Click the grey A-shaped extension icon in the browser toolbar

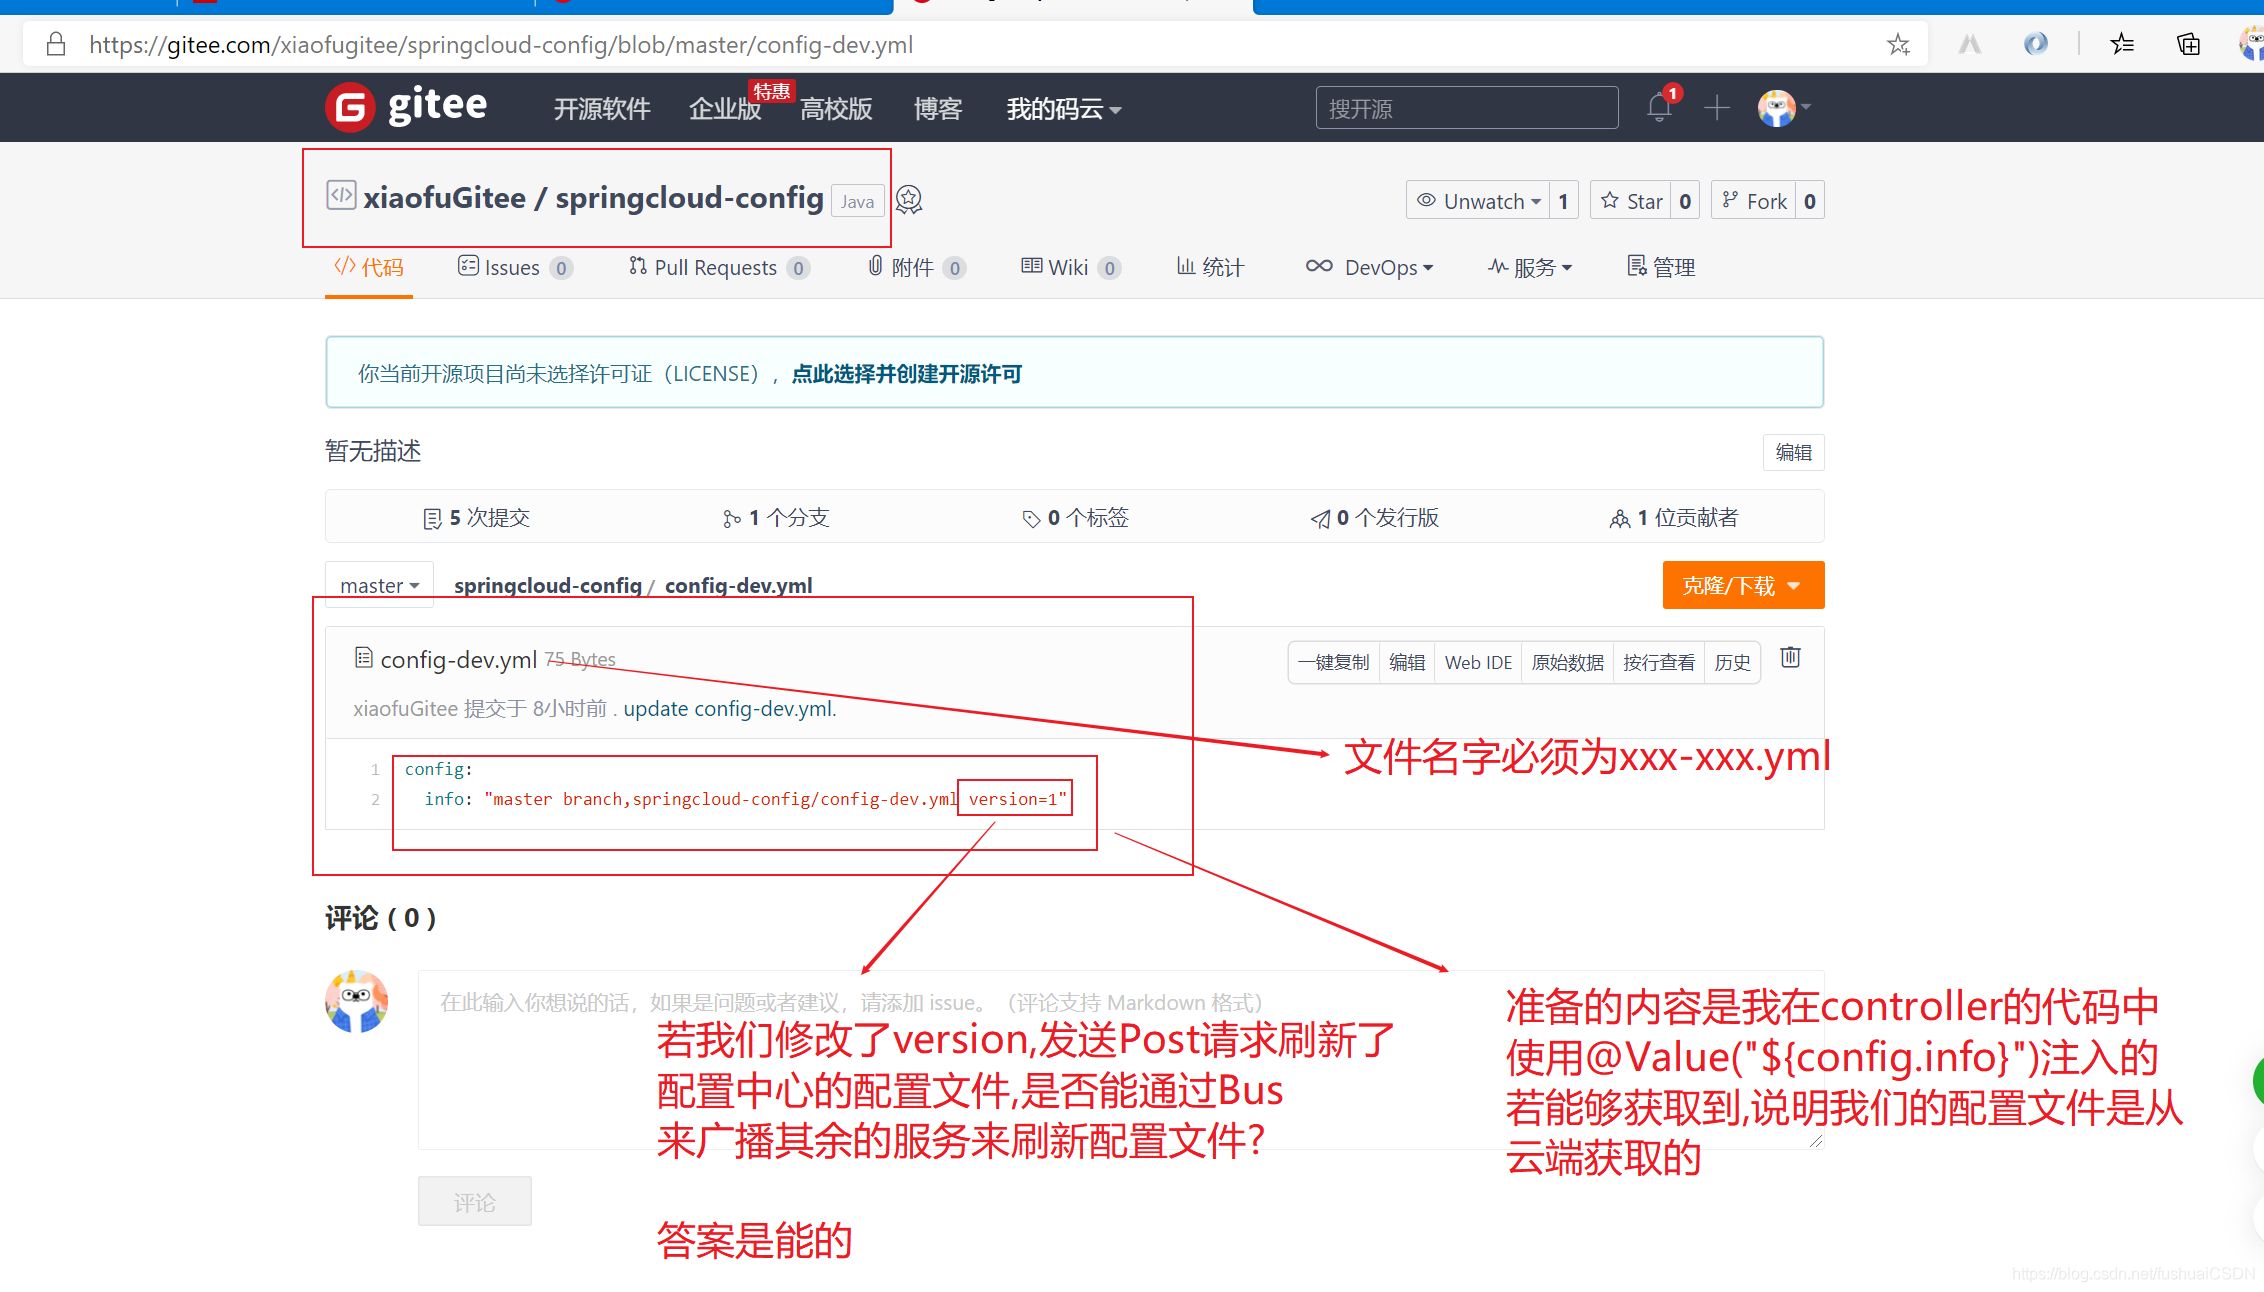(x=1969, y=44)
